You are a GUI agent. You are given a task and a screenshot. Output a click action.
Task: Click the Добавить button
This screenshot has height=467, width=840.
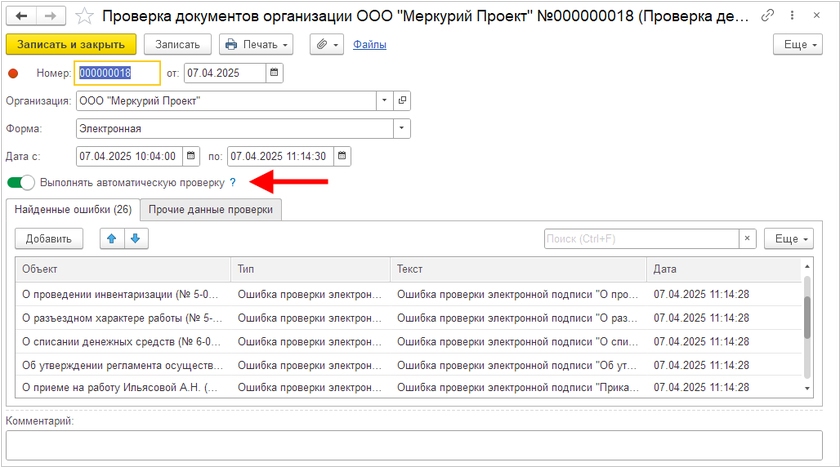tap(49, 239)
